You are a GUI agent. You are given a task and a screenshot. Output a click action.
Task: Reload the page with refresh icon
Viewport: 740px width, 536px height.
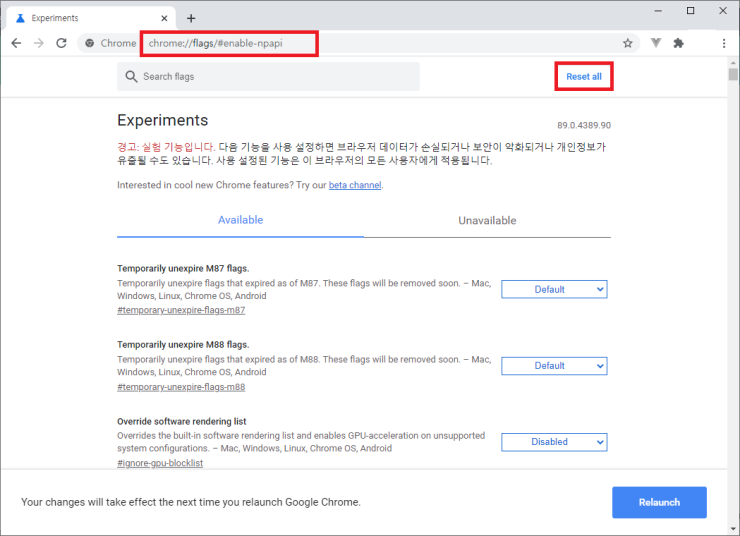click(61, 43)
